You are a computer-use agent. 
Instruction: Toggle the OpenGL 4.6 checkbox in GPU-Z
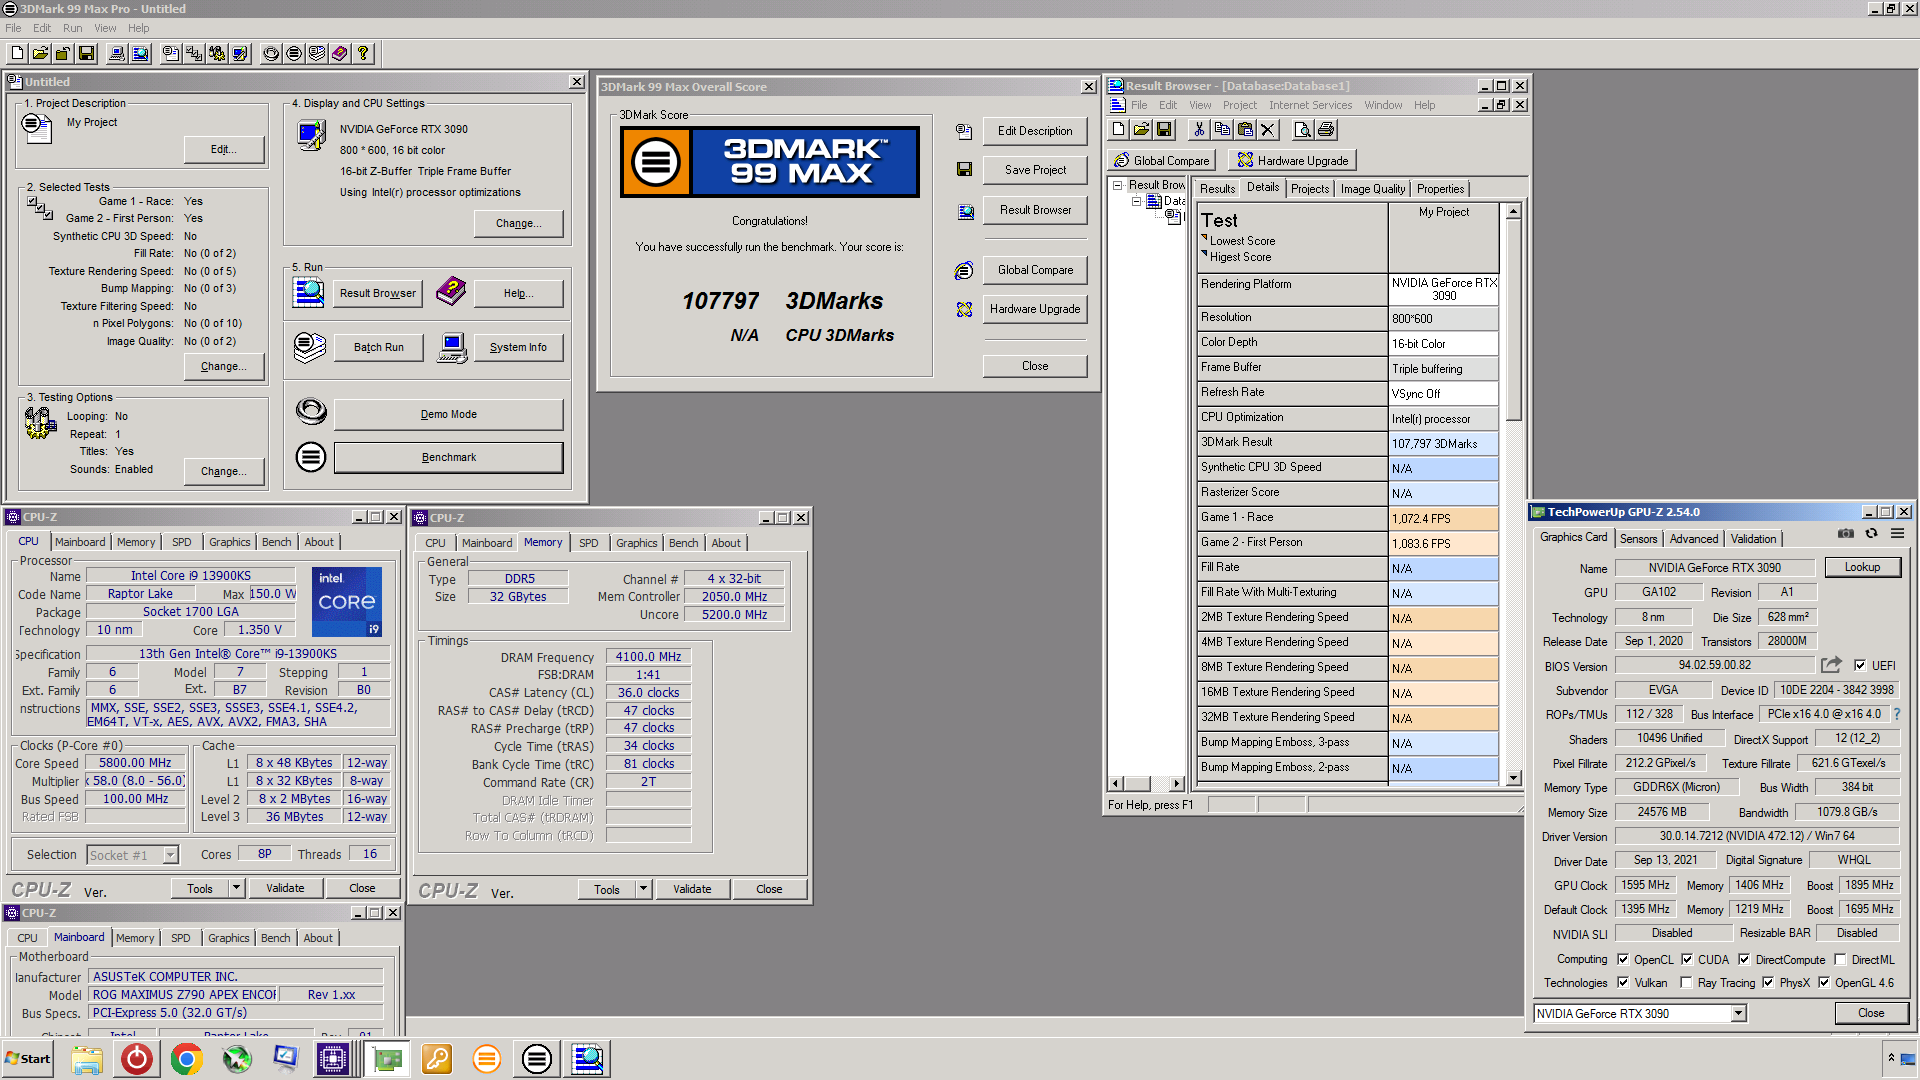click(x=1824, y=982)
